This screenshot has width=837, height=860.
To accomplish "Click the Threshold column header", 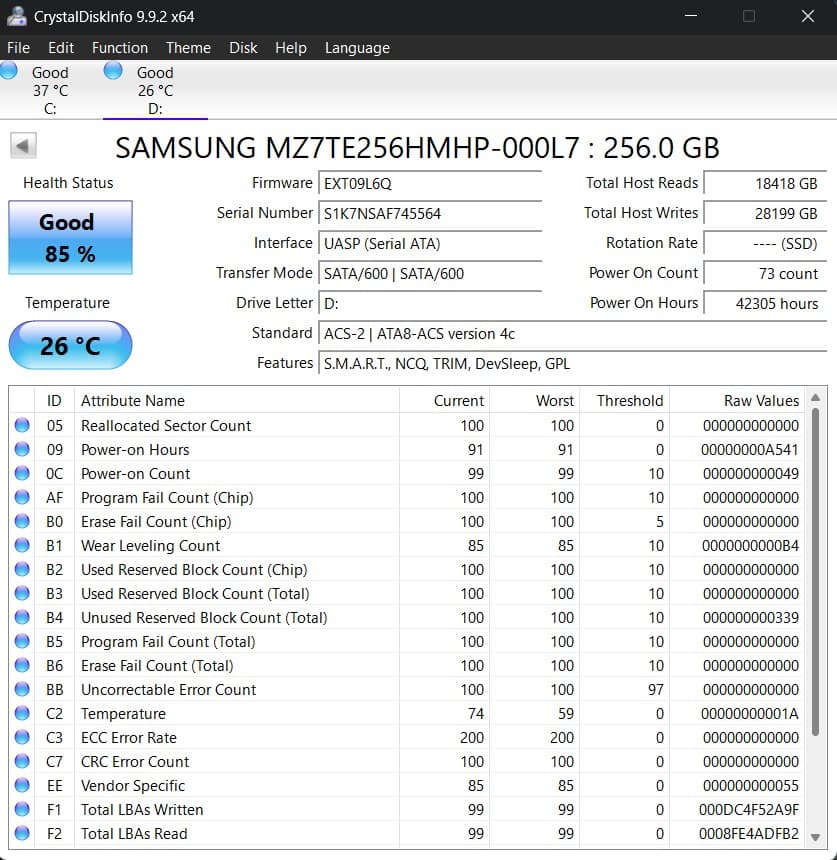I will (x=624, y=400).
